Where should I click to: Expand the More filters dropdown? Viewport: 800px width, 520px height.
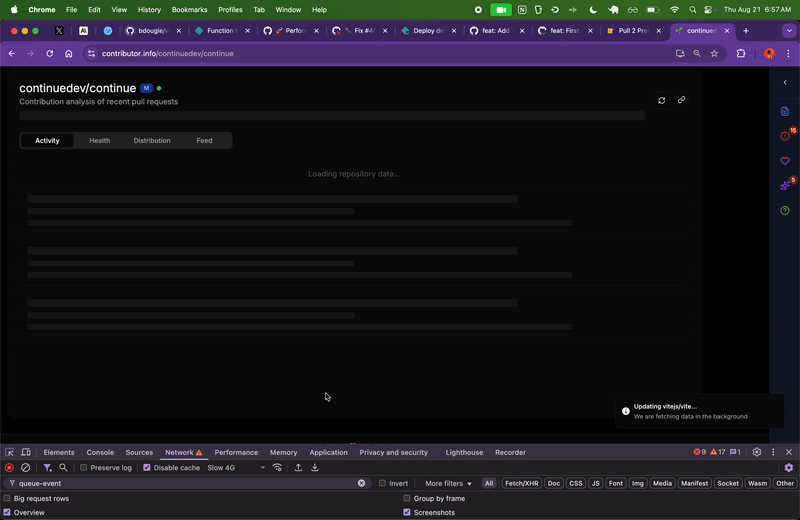tap(448, 483)
